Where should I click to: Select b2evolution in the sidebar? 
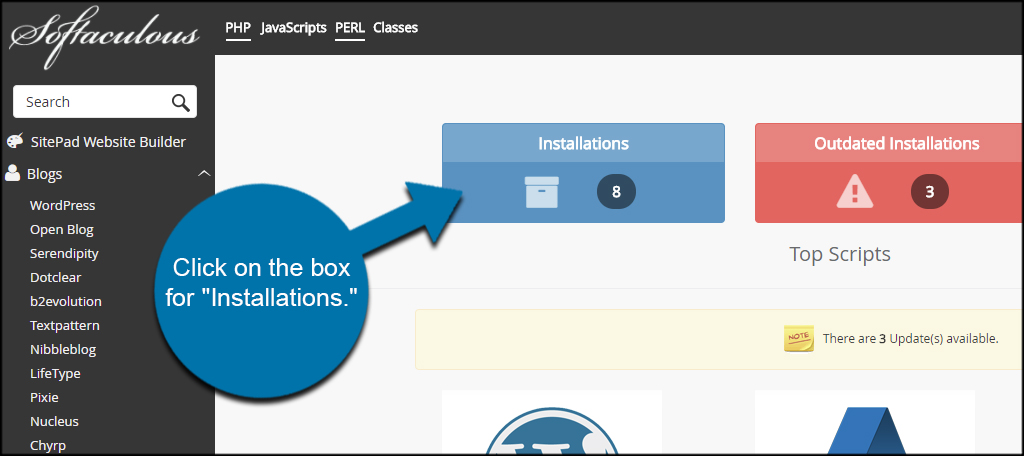pyautogui.click(x=65, y=301)
